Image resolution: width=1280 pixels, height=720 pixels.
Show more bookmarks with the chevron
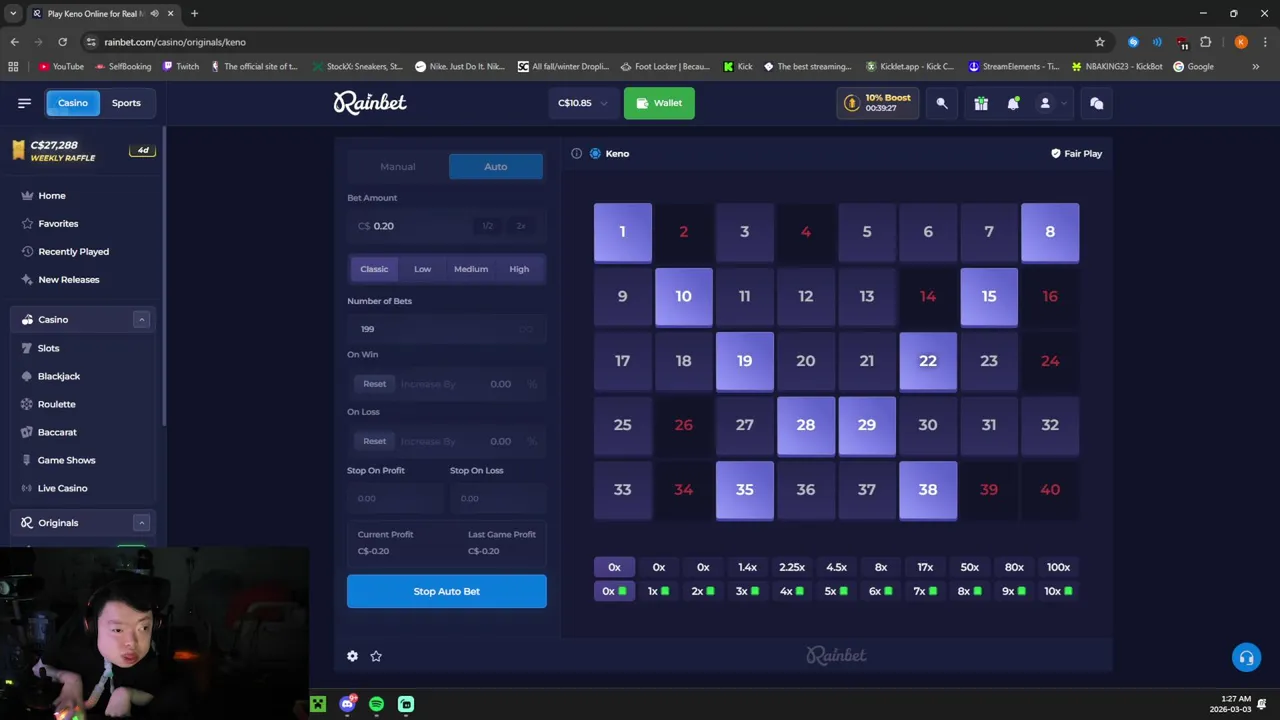1256,67
